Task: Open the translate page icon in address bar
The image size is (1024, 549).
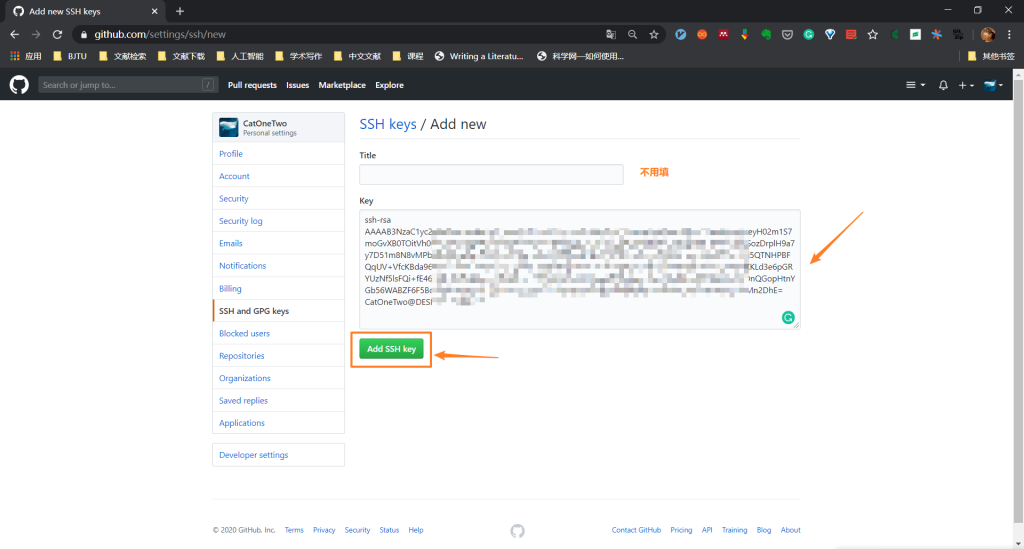Action: (x=611, y=35)
